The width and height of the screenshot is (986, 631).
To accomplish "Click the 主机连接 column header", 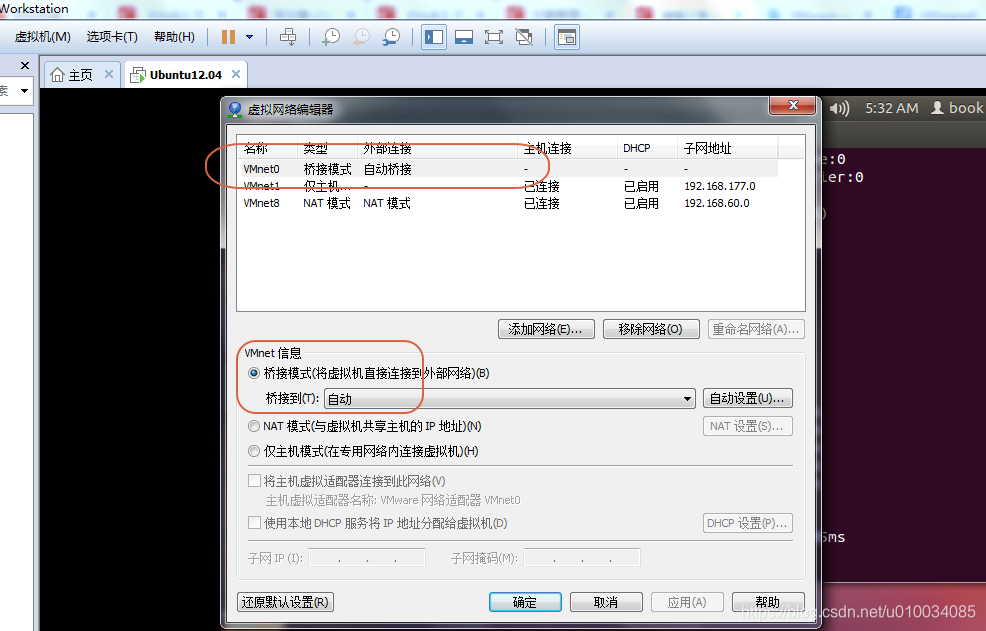I will (x=567, y=148).
